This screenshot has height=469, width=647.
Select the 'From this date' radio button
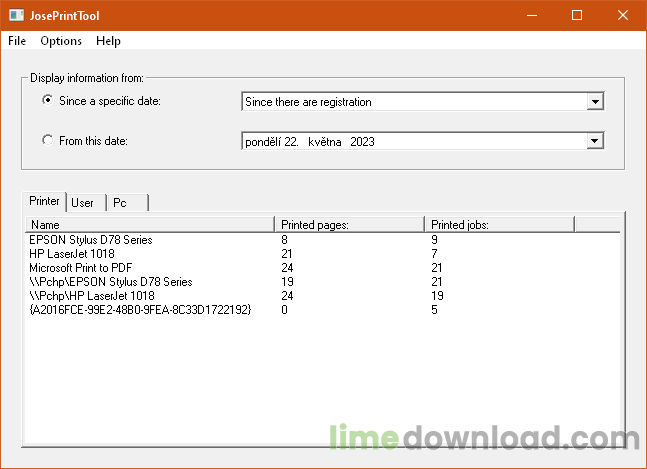click(x=48, y=141)
